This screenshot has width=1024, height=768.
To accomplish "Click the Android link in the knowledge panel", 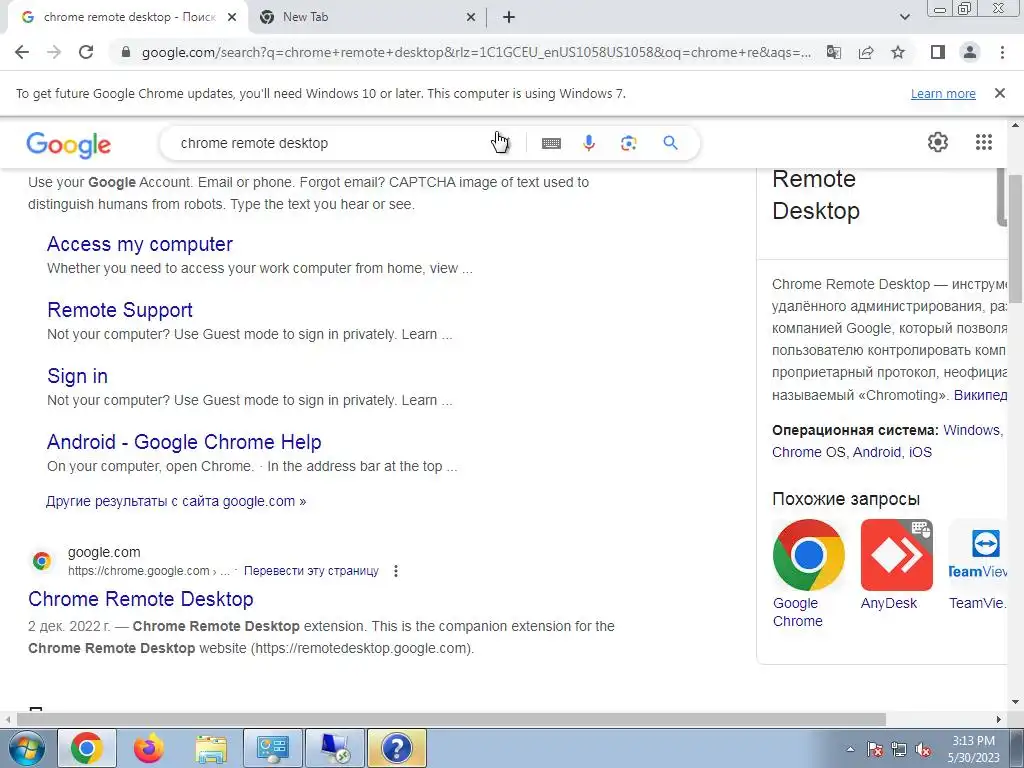I will pos(877,452).
